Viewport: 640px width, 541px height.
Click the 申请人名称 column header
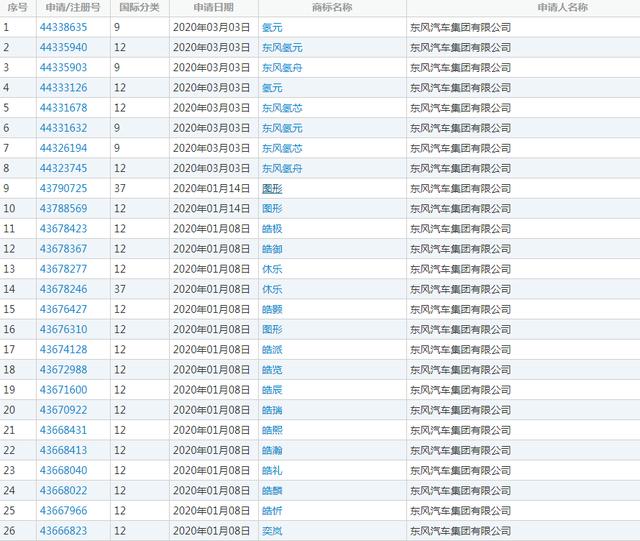click(x=562, y=7)
